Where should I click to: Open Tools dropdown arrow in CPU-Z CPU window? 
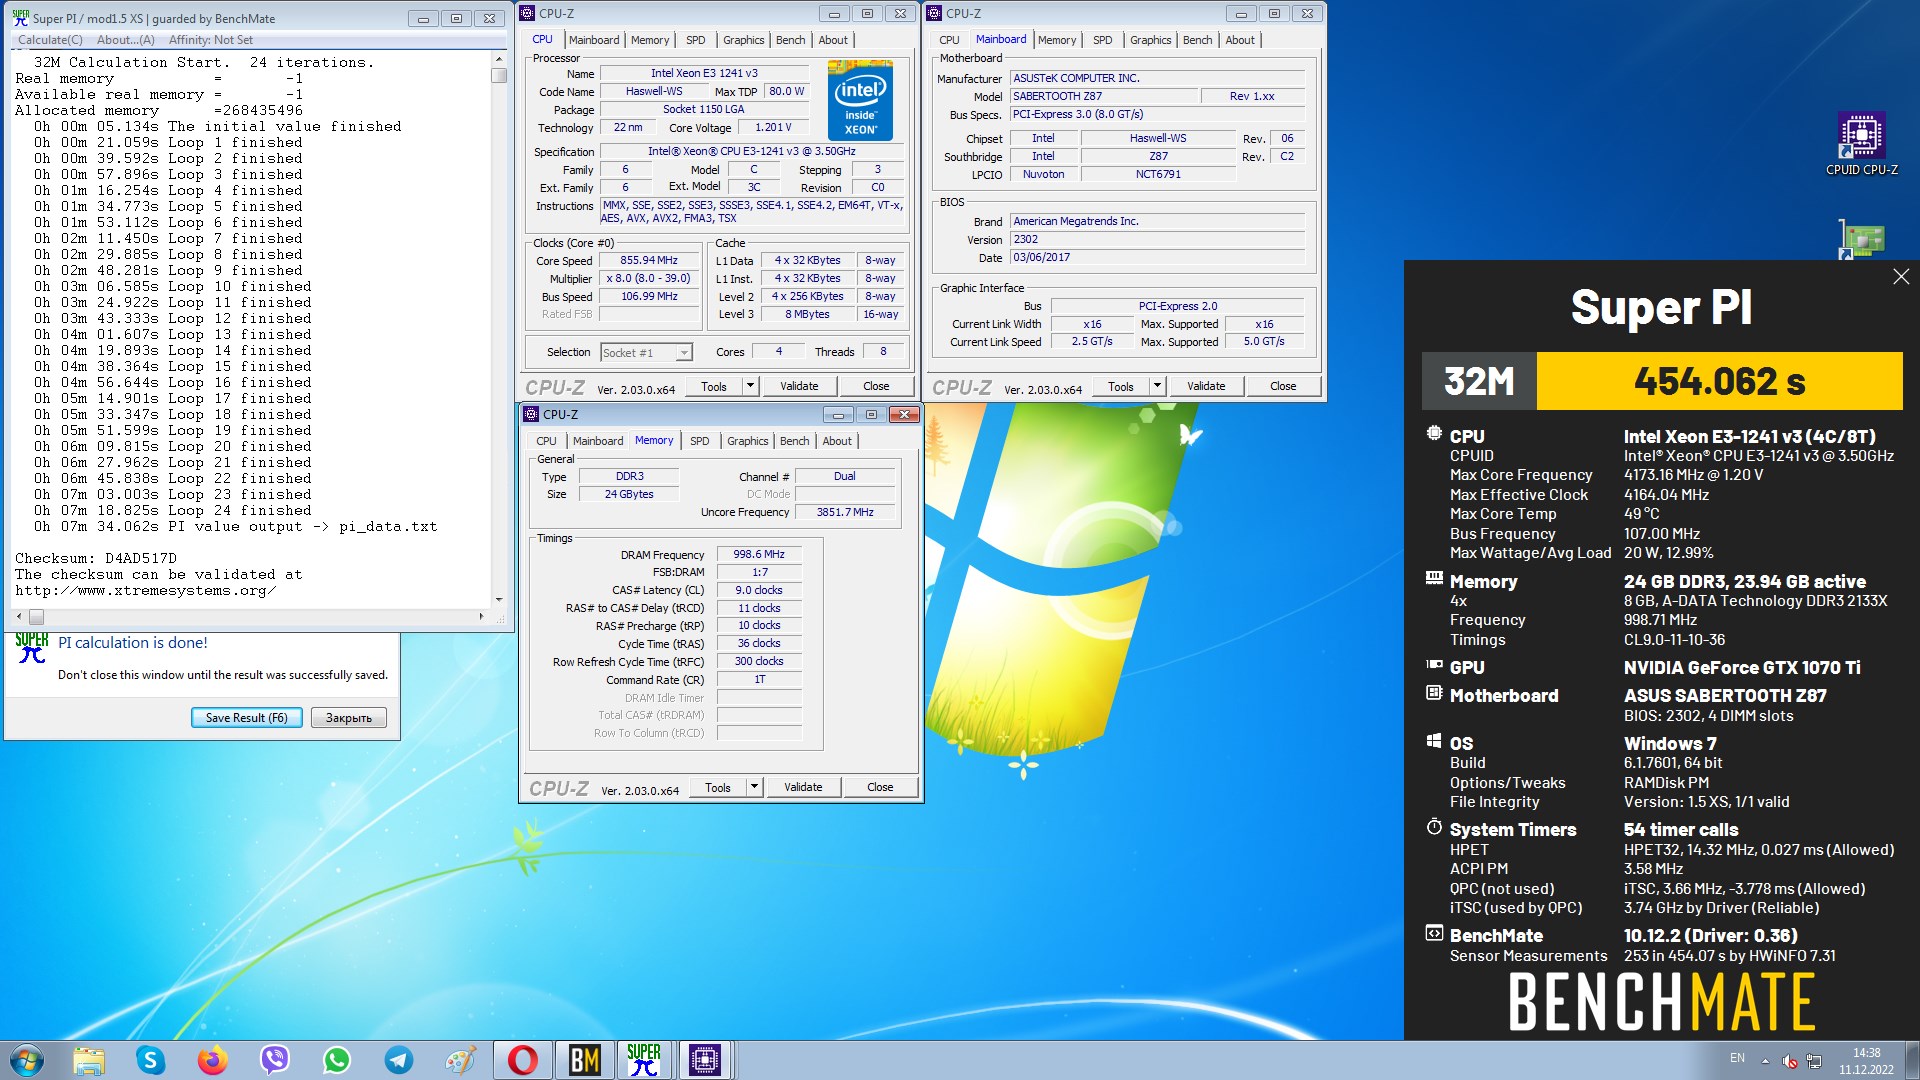750,386
